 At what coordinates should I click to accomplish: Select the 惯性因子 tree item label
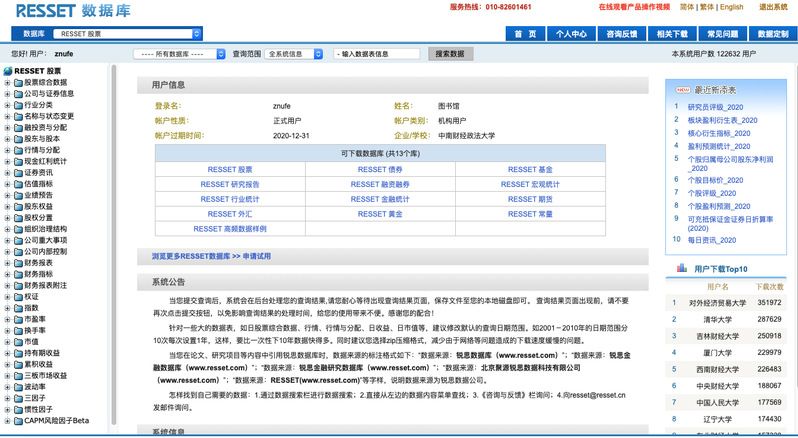(x=38, y=410)
